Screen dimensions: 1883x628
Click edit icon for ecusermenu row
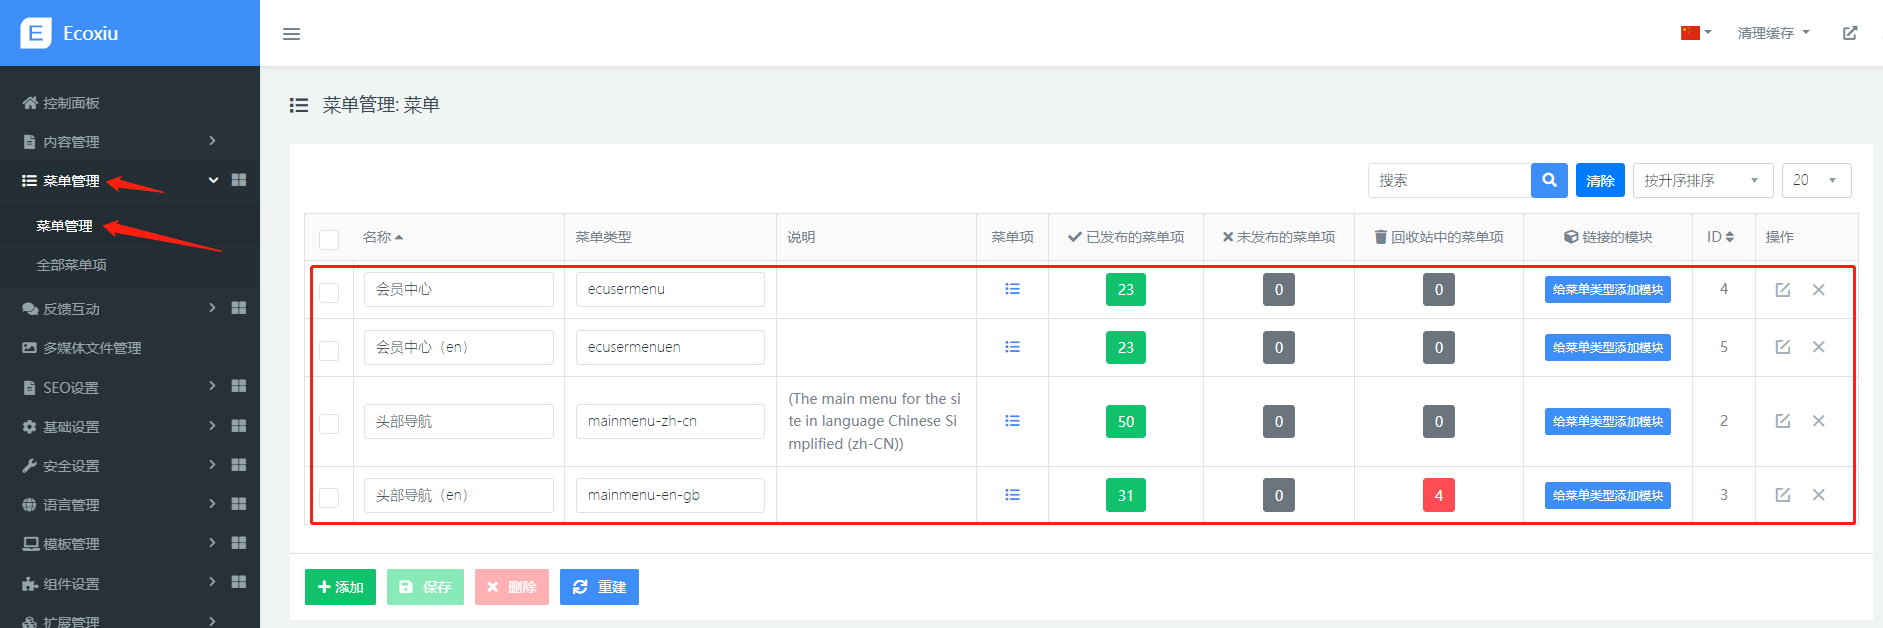click(1782, 290)
